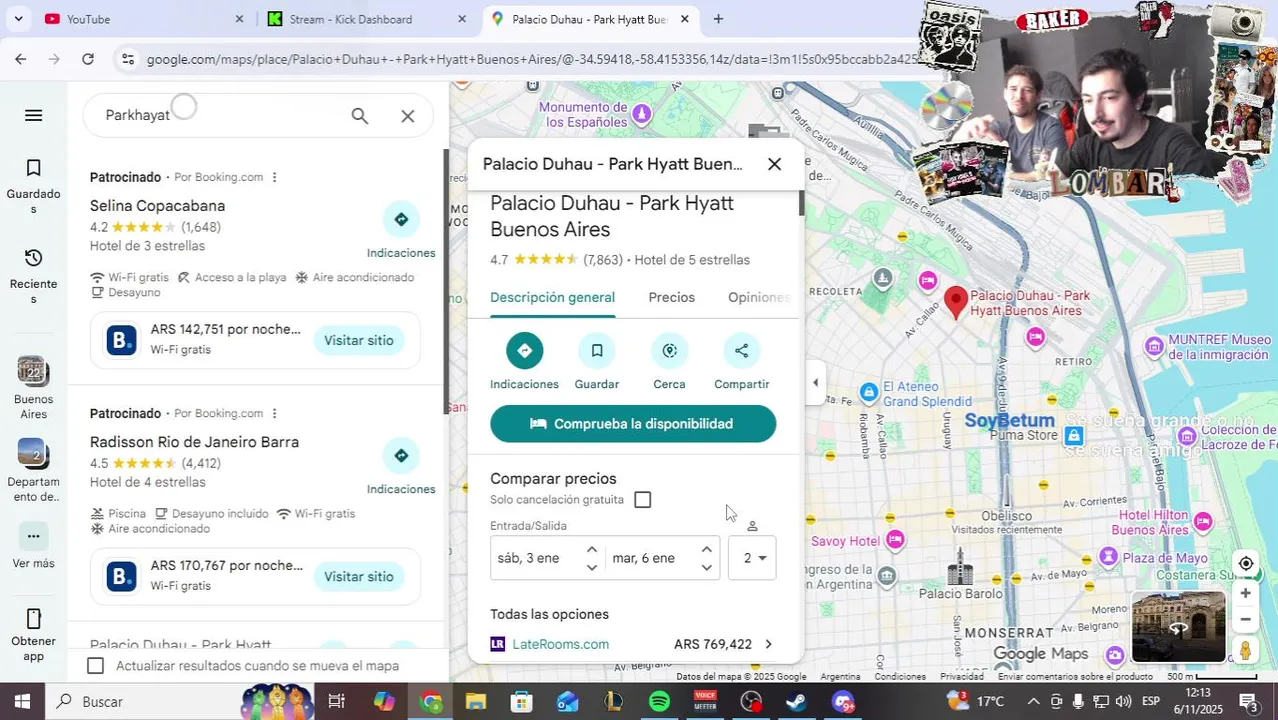Image resolution: width=1278 pixels, height=720 pixels.
Task: Click Indicaciones icon in hotel panel
Action: (524, 351)
